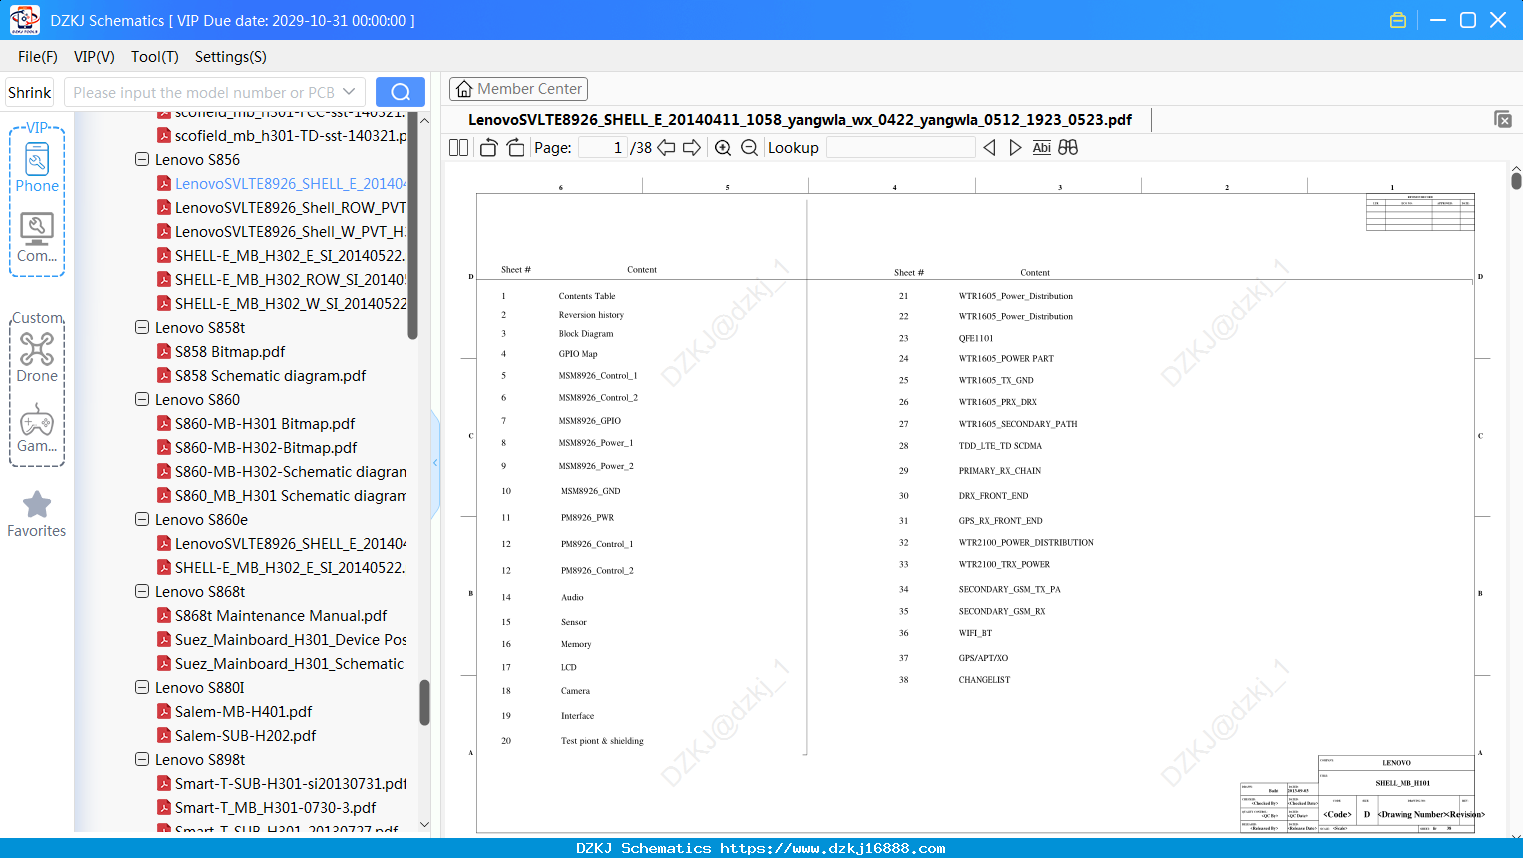1523x858 pixels.
Task: Rotate page counterclockwise
Action: coord(489,148)
